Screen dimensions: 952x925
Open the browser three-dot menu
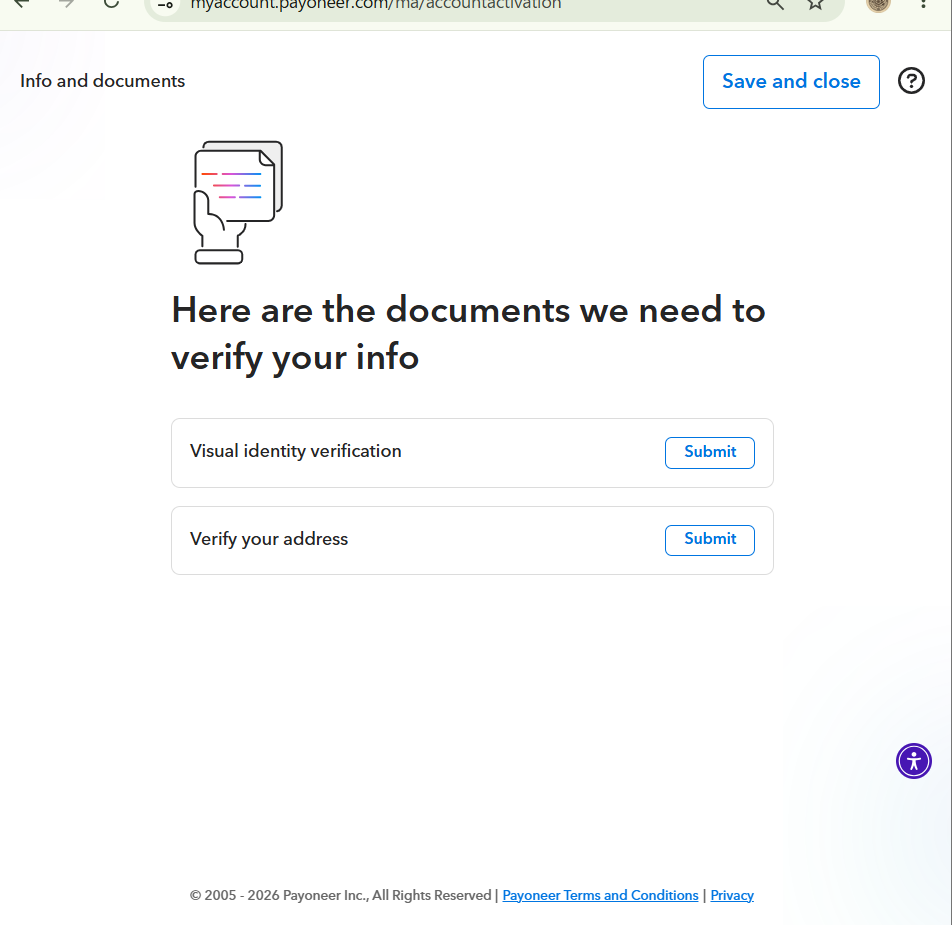tap(923, 4)
